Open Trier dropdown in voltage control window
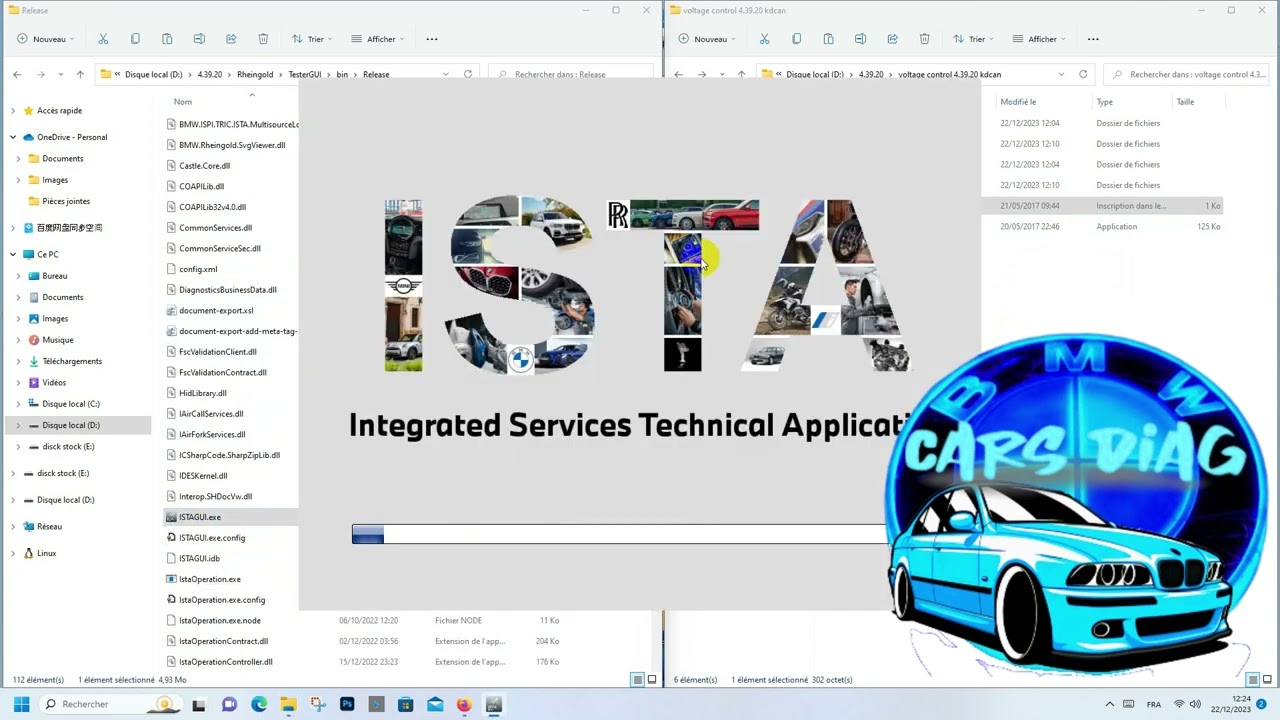Viewport: 1280px width, 720px height. click(973, 39)
